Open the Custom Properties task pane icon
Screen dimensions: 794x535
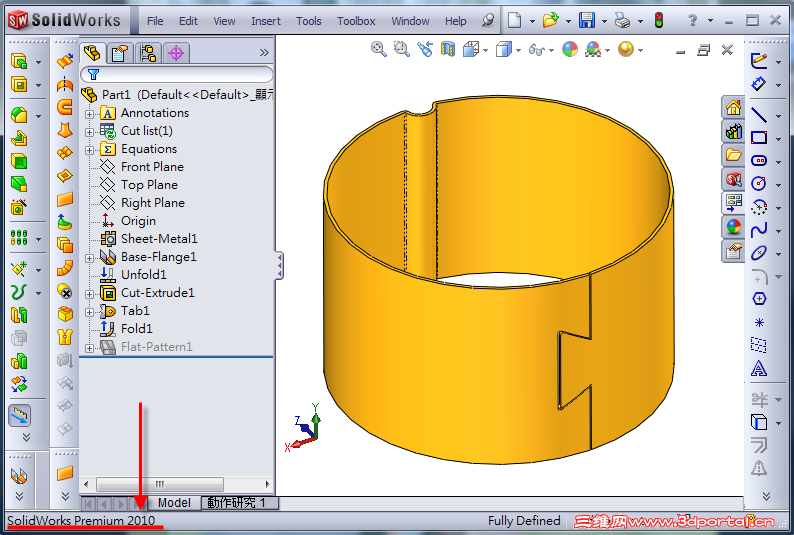733,251
